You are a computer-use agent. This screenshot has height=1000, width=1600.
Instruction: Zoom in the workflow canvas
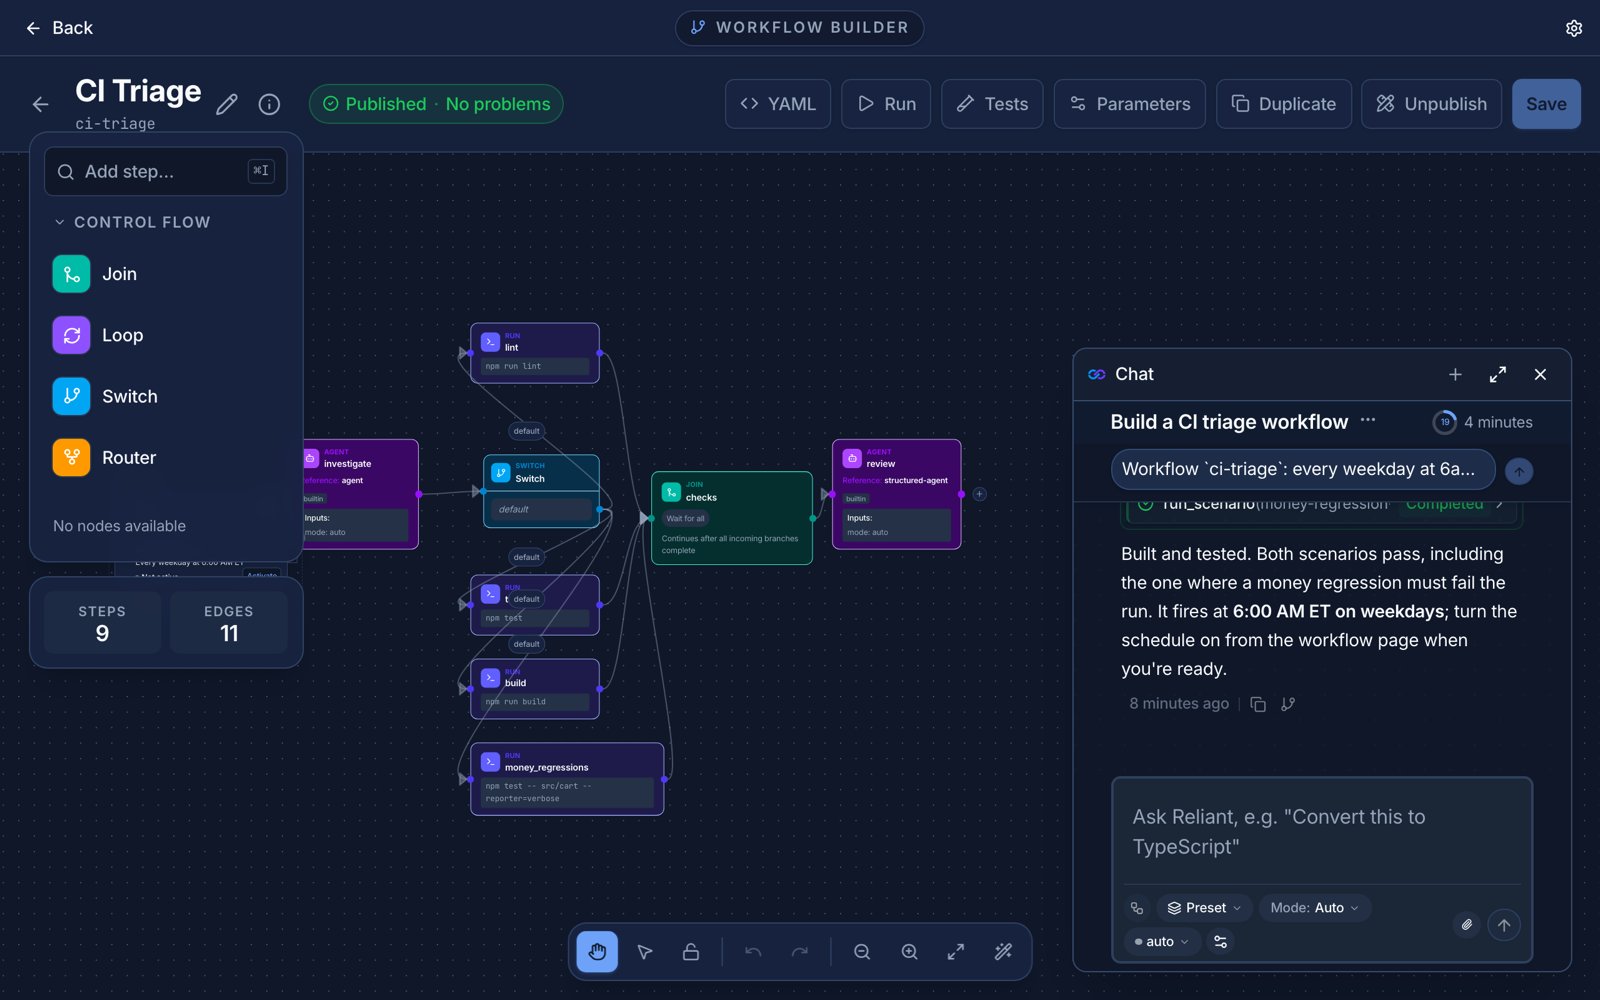909,952
